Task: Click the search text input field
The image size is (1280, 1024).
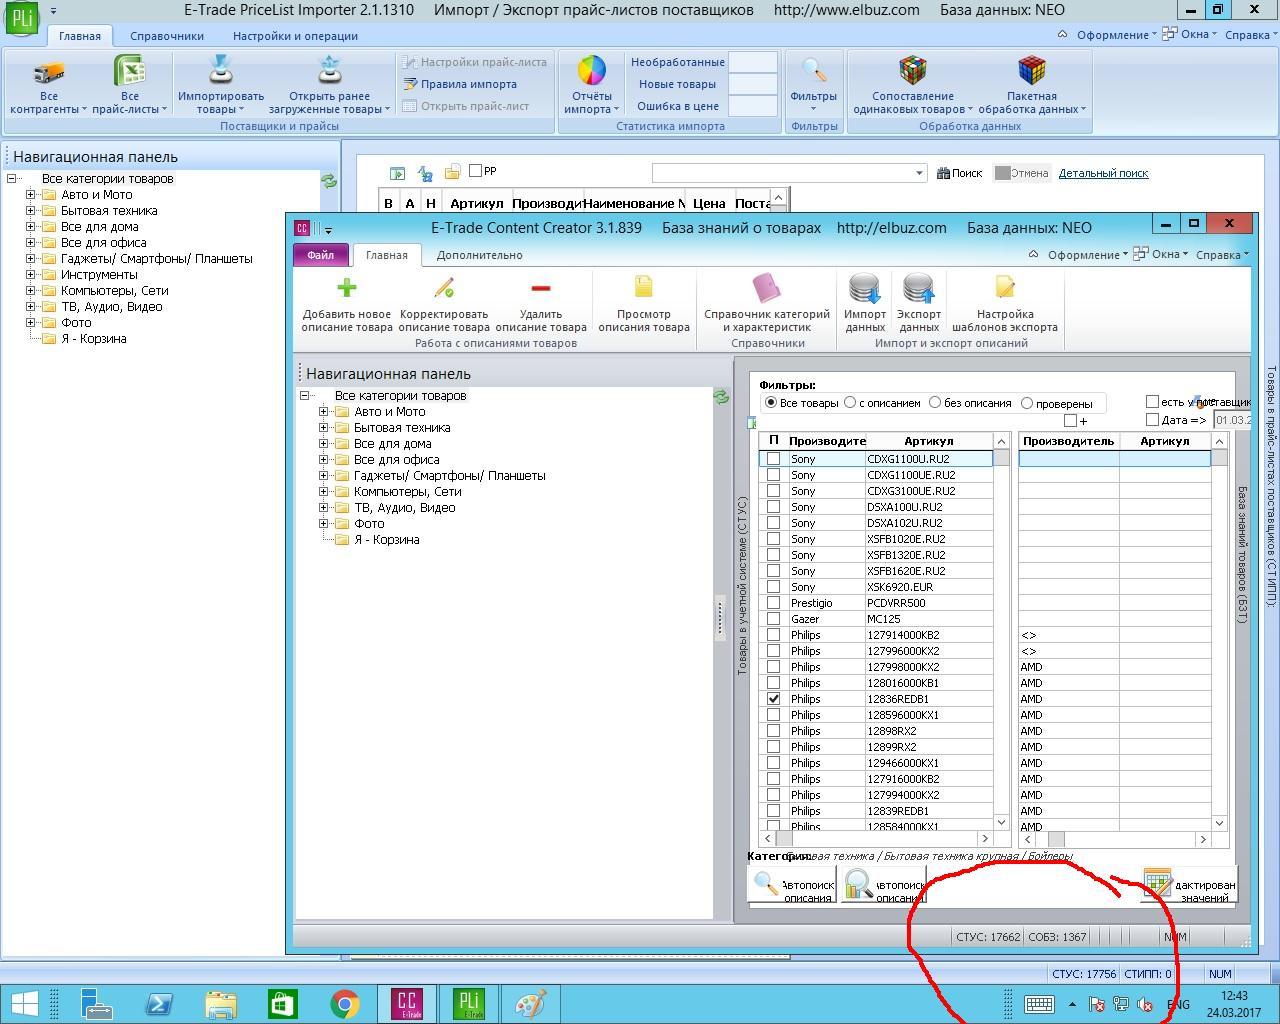Action: coord(782,173)
